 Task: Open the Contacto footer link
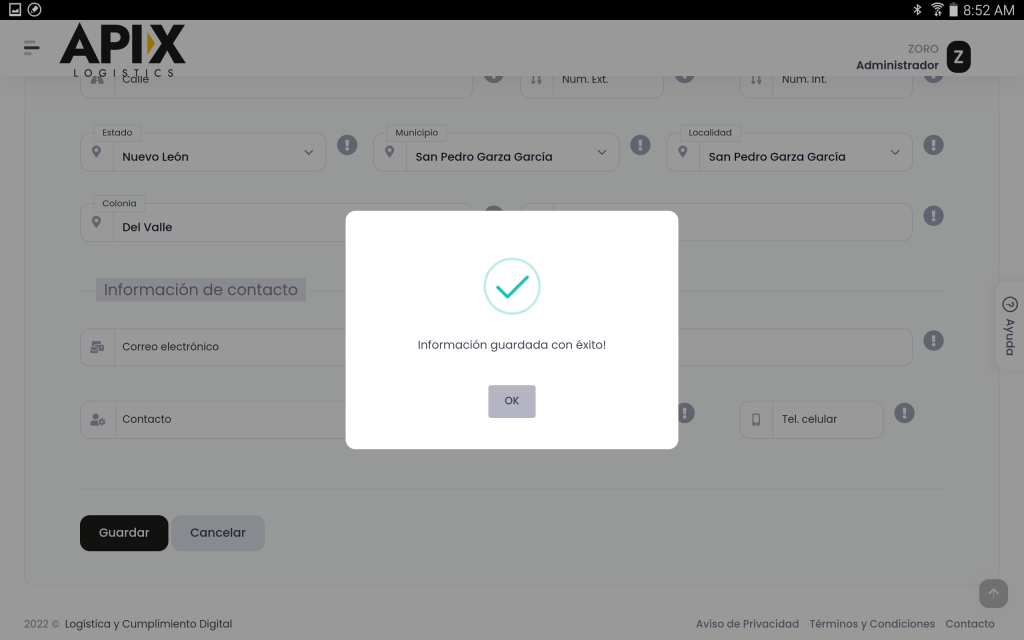[x=969, y=624]
